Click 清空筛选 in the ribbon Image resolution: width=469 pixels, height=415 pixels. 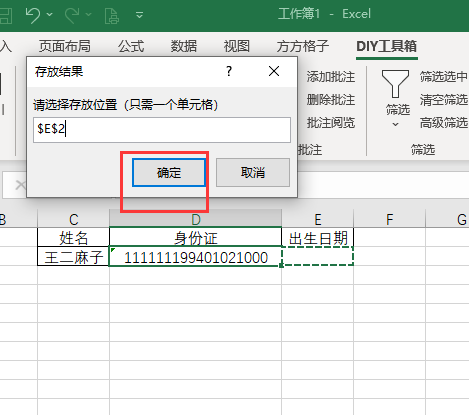coord(444,100)
